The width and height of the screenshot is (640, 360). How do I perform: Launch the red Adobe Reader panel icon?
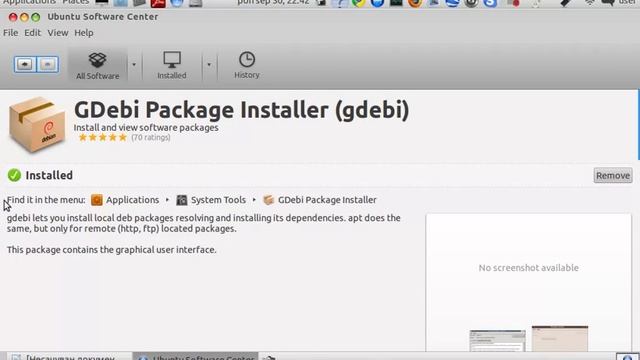(x=158, y=3)
